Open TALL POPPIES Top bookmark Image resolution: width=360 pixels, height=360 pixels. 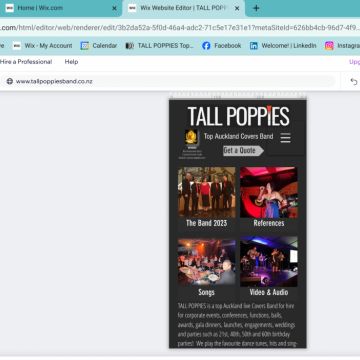(159, 46)
